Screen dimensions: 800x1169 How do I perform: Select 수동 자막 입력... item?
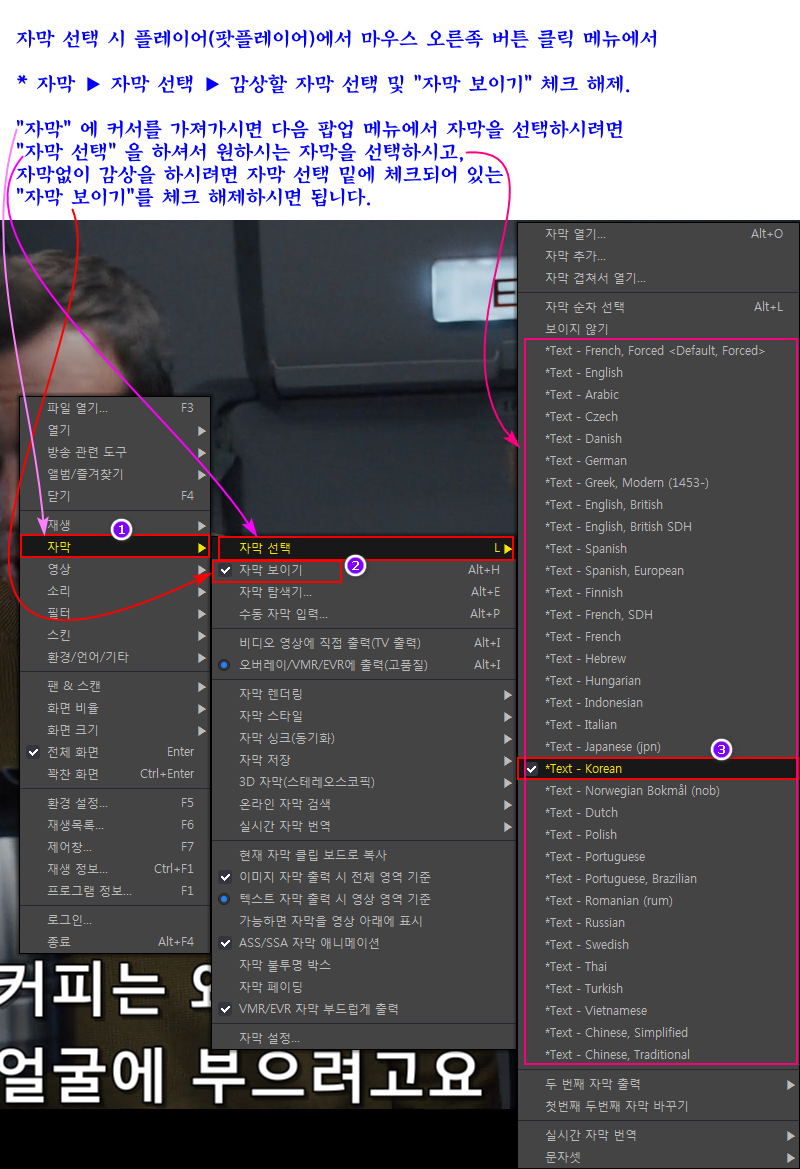364,614
